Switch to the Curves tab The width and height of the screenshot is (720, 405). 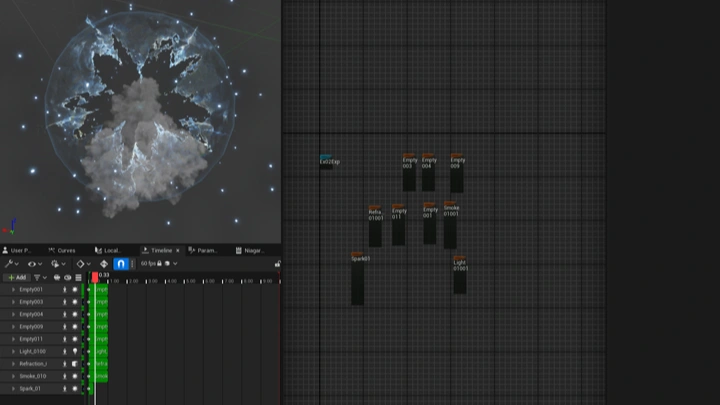click(x=65, y=250)
